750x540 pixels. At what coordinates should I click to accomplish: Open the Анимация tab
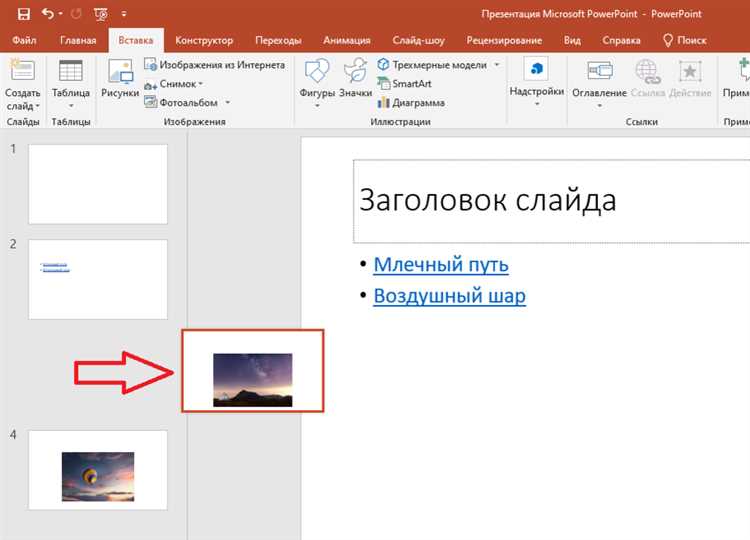[x=347, y=40]
